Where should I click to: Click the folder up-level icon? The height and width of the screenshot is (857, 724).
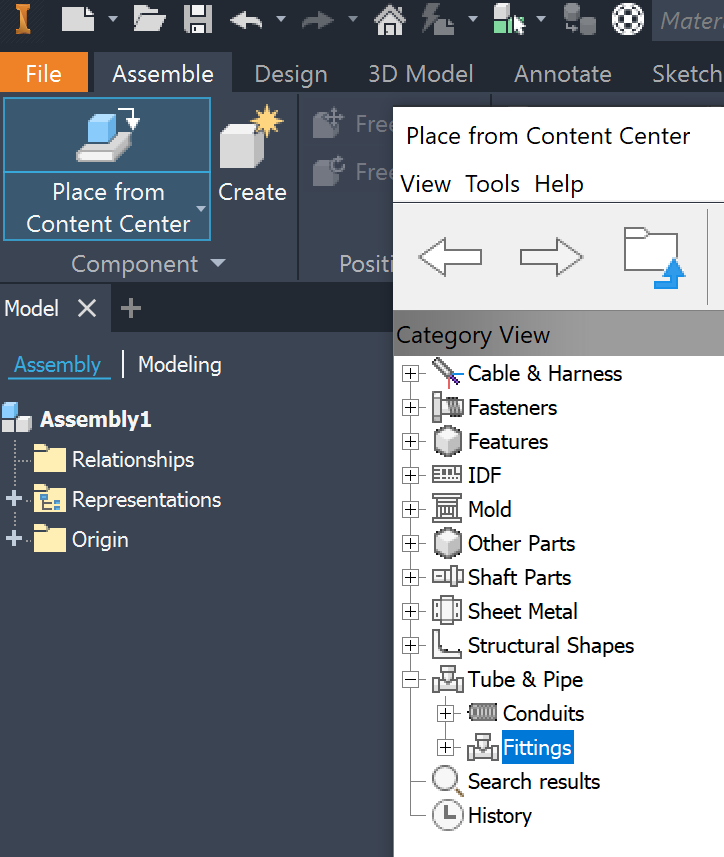click(651, 257)
